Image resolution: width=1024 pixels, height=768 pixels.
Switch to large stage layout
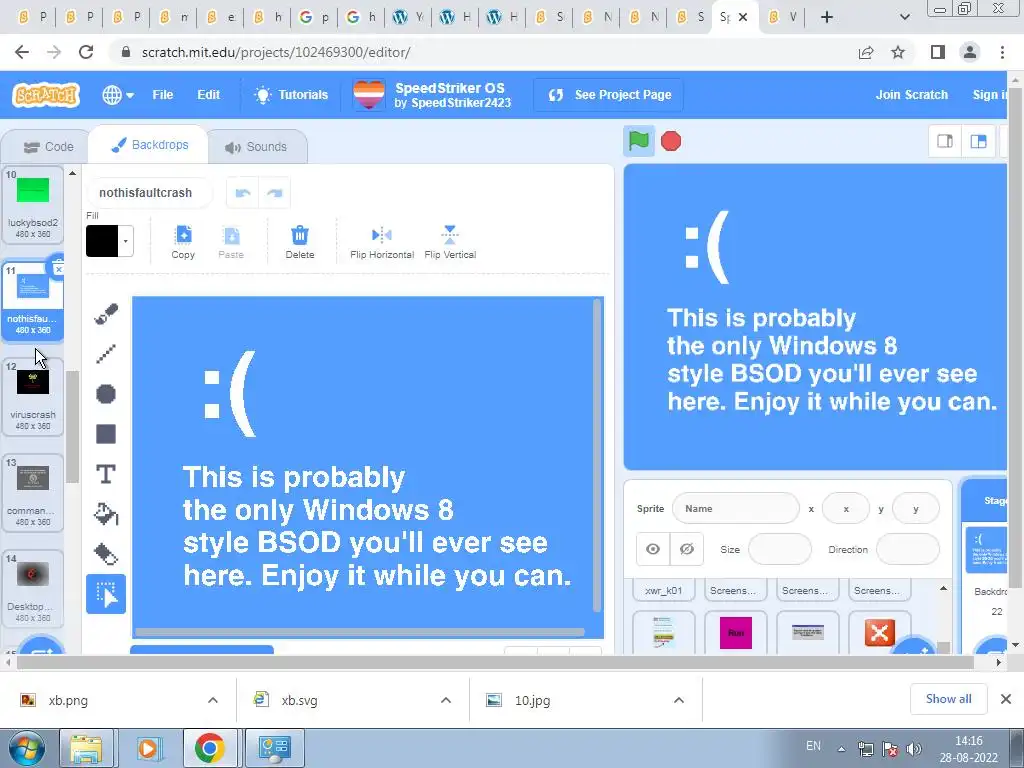[978, 141]
